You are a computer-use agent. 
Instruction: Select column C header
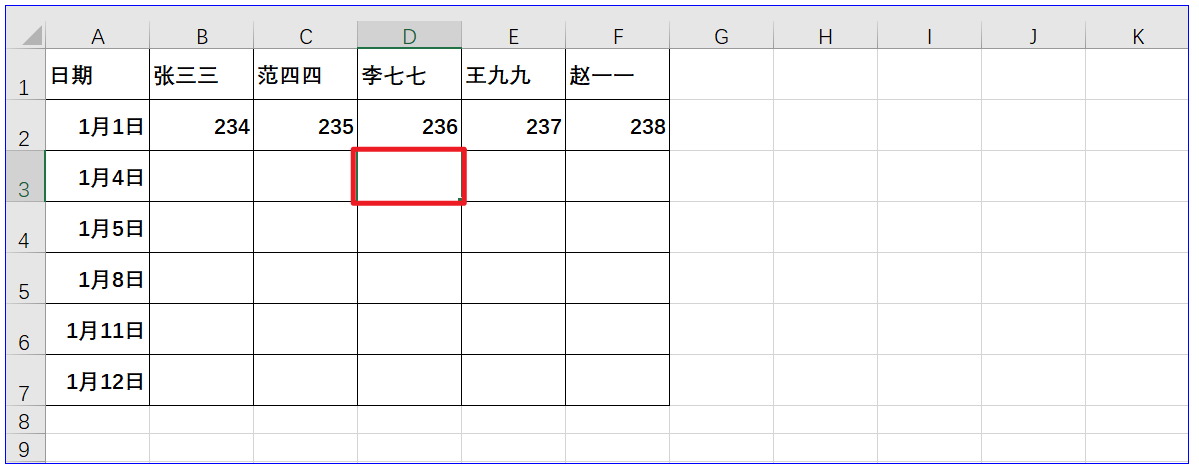coord(305,35)
